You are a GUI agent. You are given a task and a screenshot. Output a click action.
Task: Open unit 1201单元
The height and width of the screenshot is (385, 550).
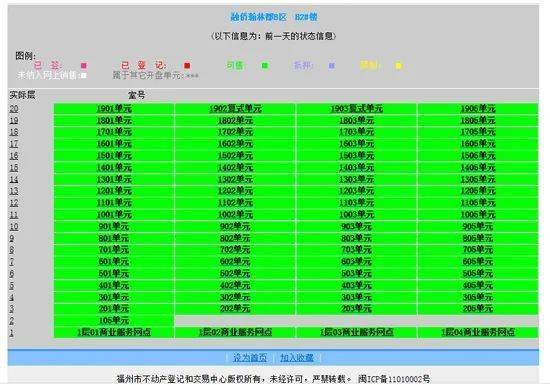[114, 191]
